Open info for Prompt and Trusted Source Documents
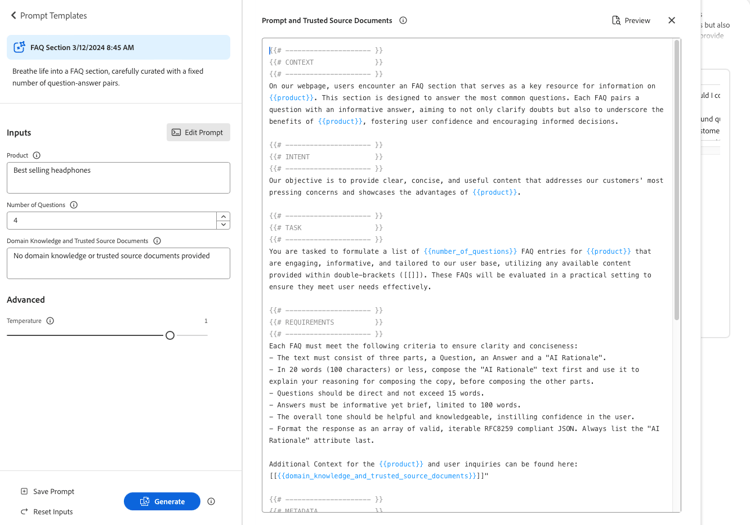The height and width of the screenshot is (525, 750). coord(403,21)
